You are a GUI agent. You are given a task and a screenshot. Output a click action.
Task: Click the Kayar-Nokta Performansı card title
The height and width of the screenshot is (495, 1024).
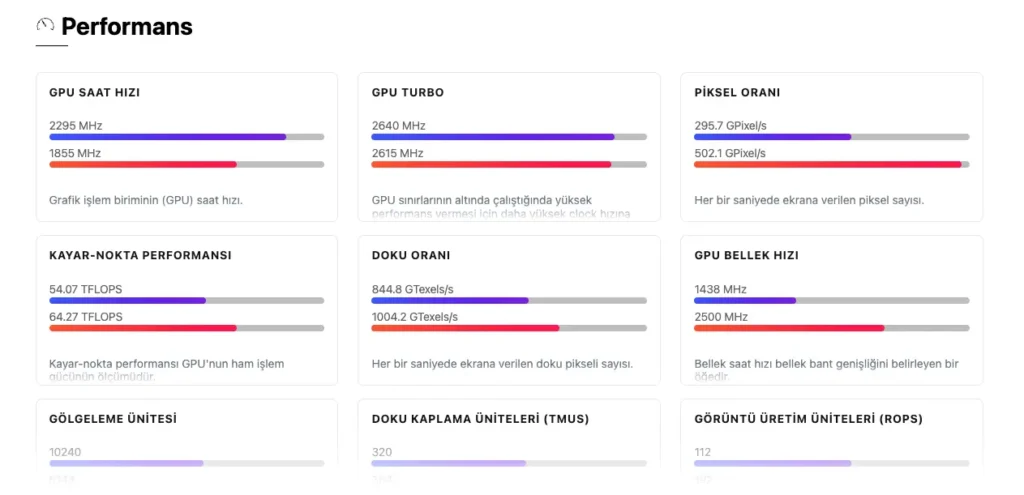pos(140,256)
